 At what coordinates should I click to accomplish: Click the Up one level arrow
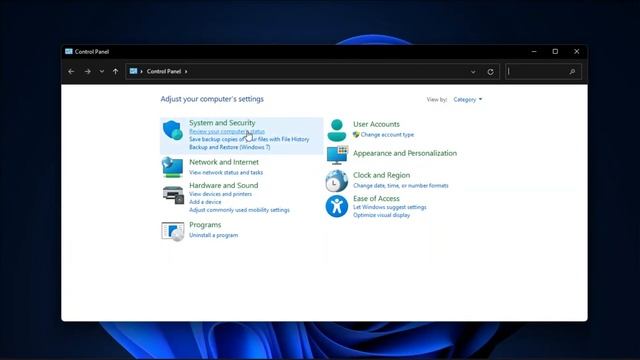pyautogui.click(x=116, y=71)
